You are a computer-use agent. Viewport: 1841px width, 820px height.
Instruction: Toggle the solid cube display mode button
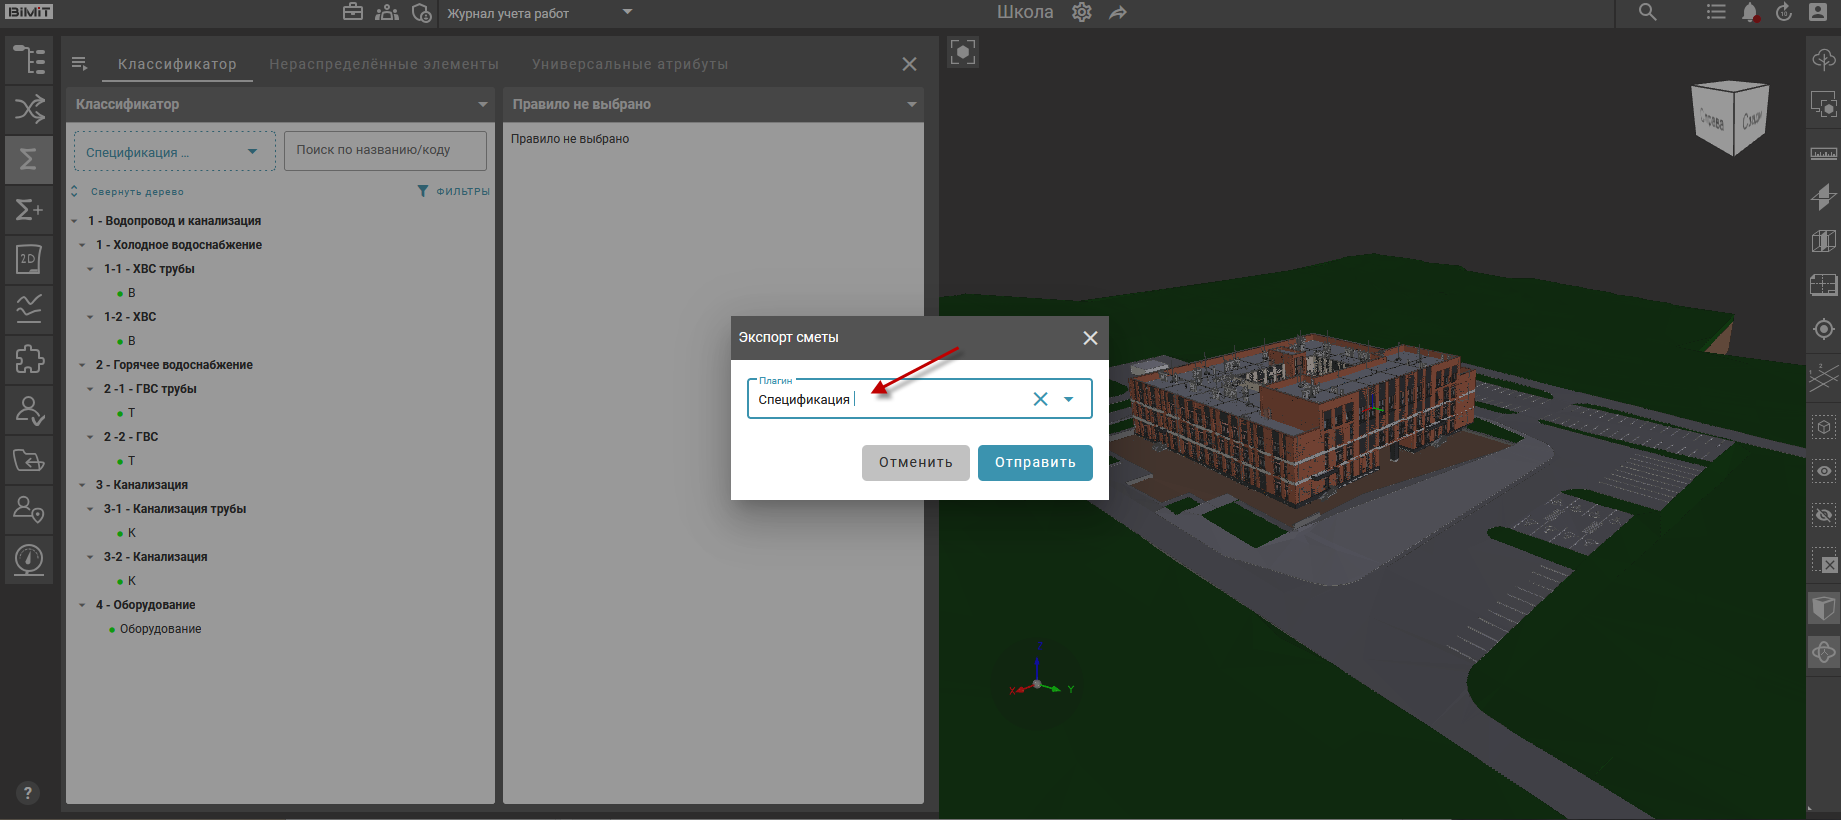coord(1823,608)
